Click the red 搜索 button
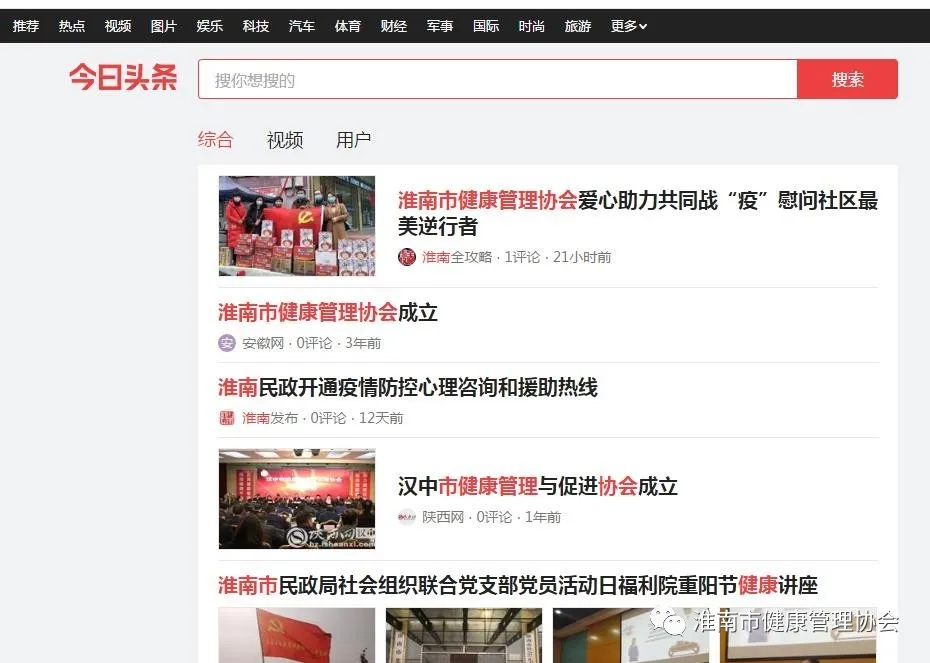 coord(847,79)
